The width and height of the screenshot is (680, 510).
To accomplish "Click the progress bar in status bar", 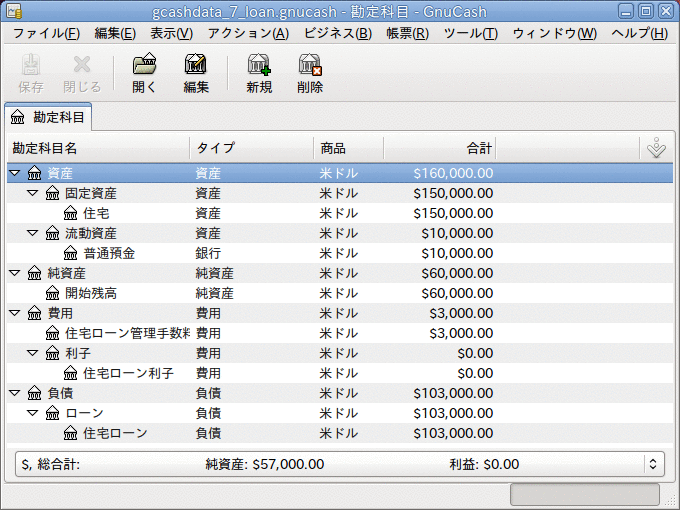I will (x=584, y=495).
